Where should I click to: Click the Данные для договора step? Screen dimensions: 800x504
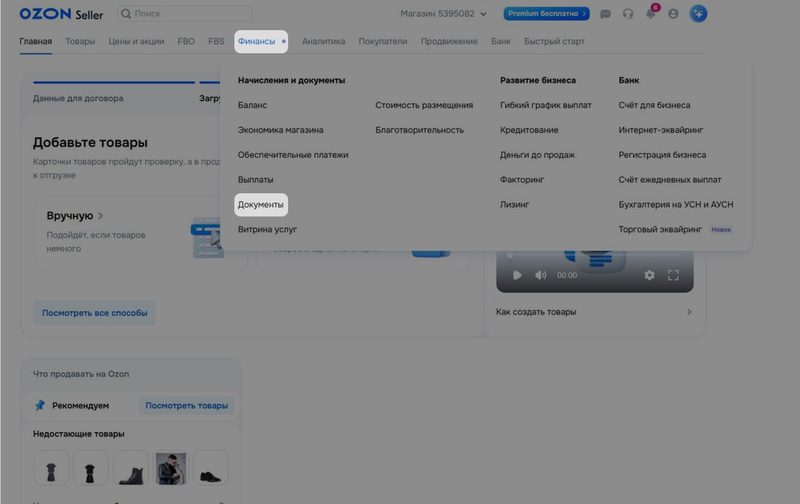78,98
